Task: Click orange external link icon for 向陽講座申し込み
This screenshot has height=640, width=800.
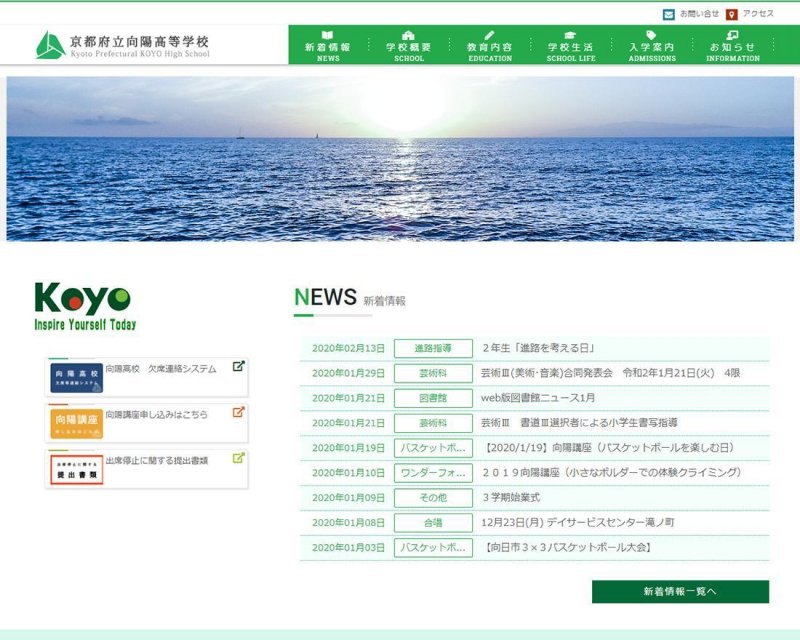Action: (238, 412)
